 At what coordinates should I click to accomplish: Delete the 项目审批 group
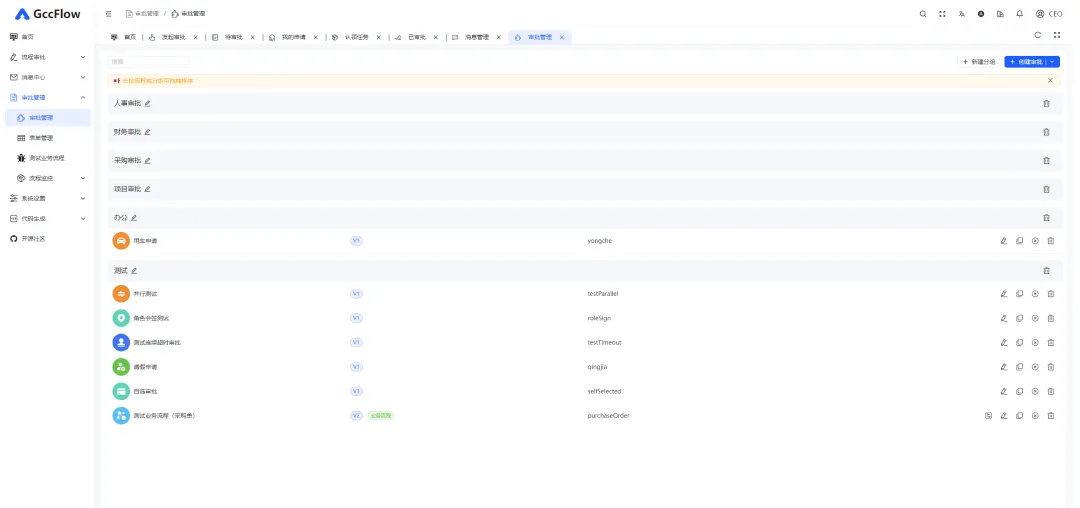(1046, 189)
